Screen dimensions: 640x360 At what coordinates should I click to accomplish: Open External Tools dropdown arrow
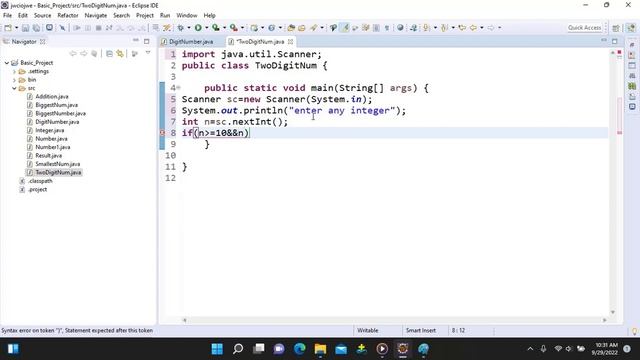point(242,28)
